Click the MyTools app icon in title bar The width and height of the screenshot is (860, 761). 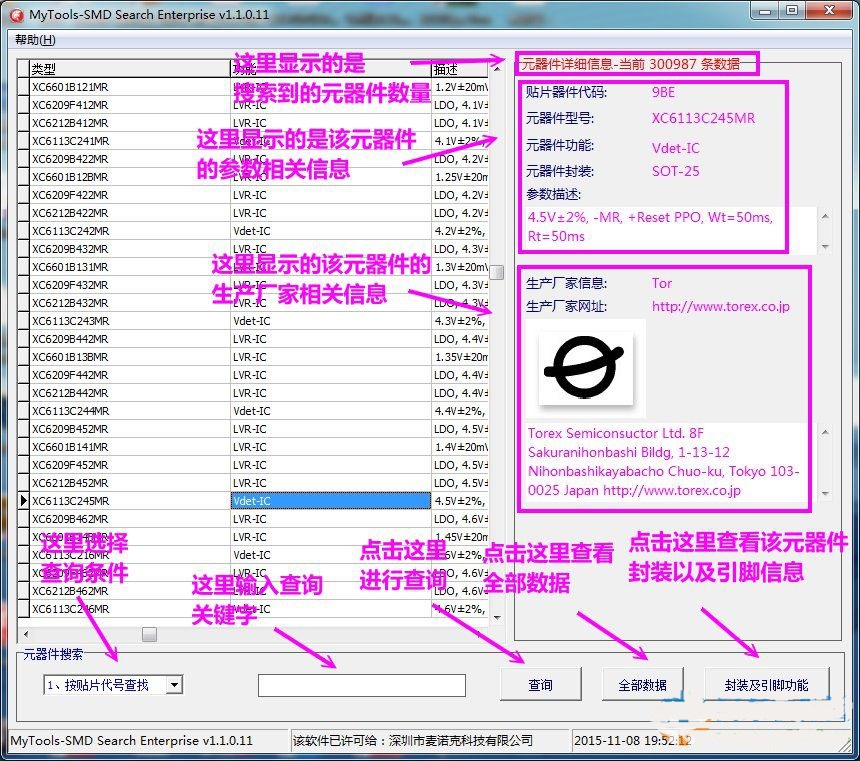click(x=17, y=15)
